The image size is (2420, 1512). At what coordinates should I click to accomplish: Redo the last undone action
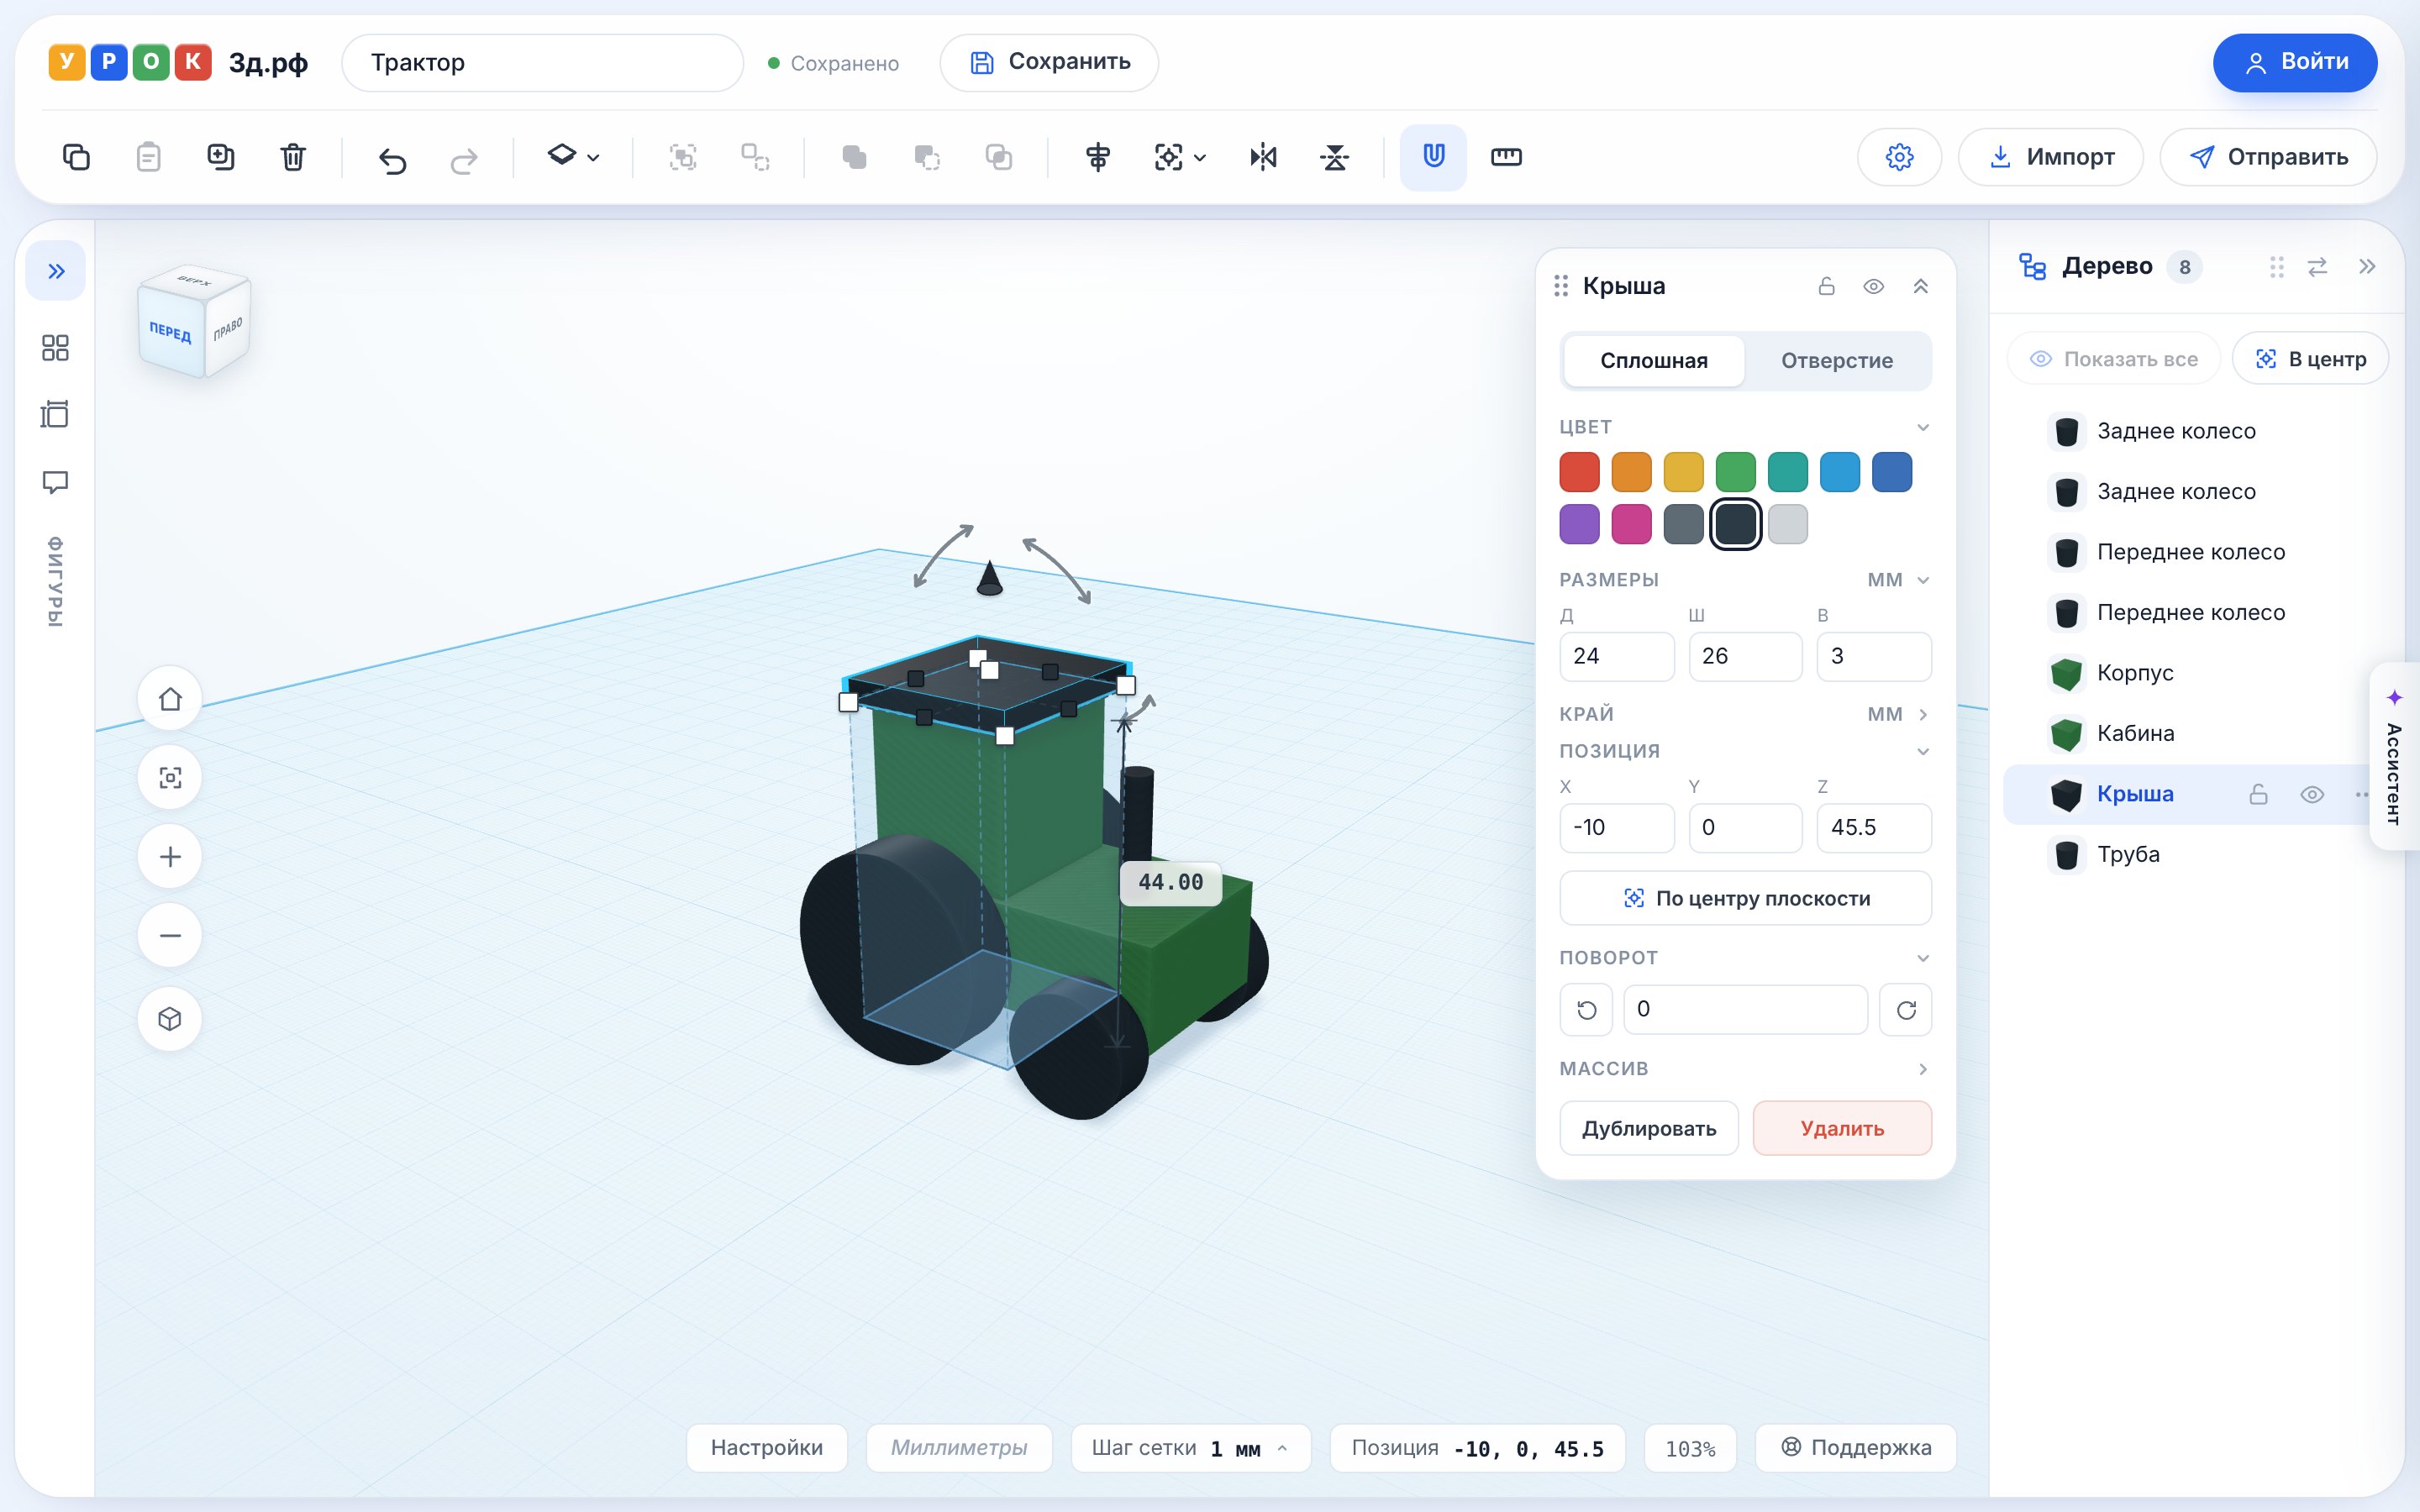(464, 159)
